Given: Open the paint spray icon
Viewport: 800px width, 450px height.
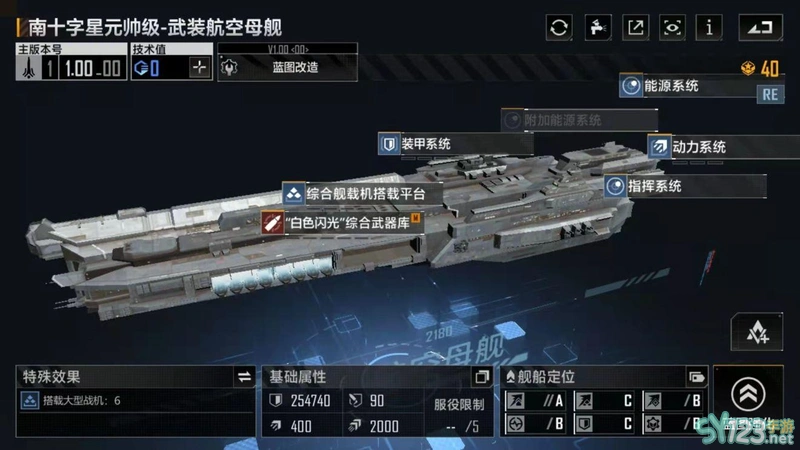Looking at the screenshot, I should pos(597,27).
